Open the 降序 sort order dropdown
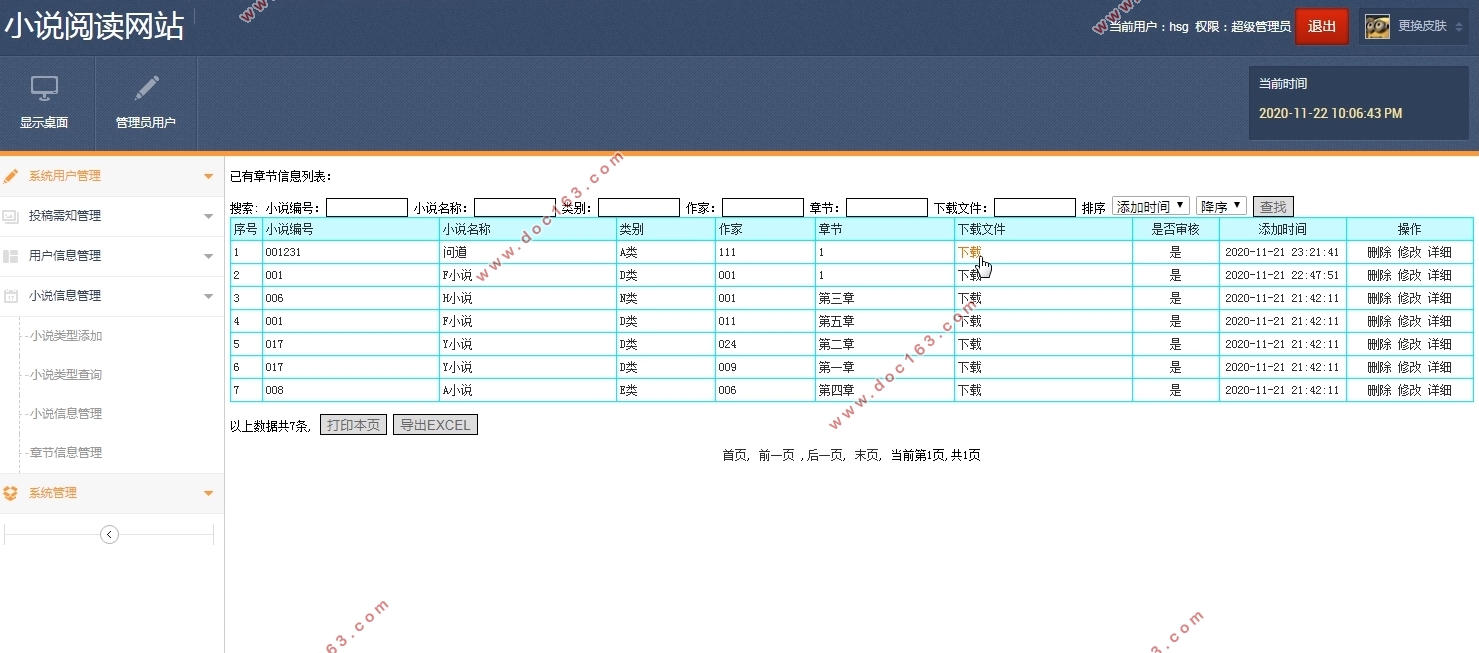The width and height of the screenshot is (1479, 653). pos(1221,206)
